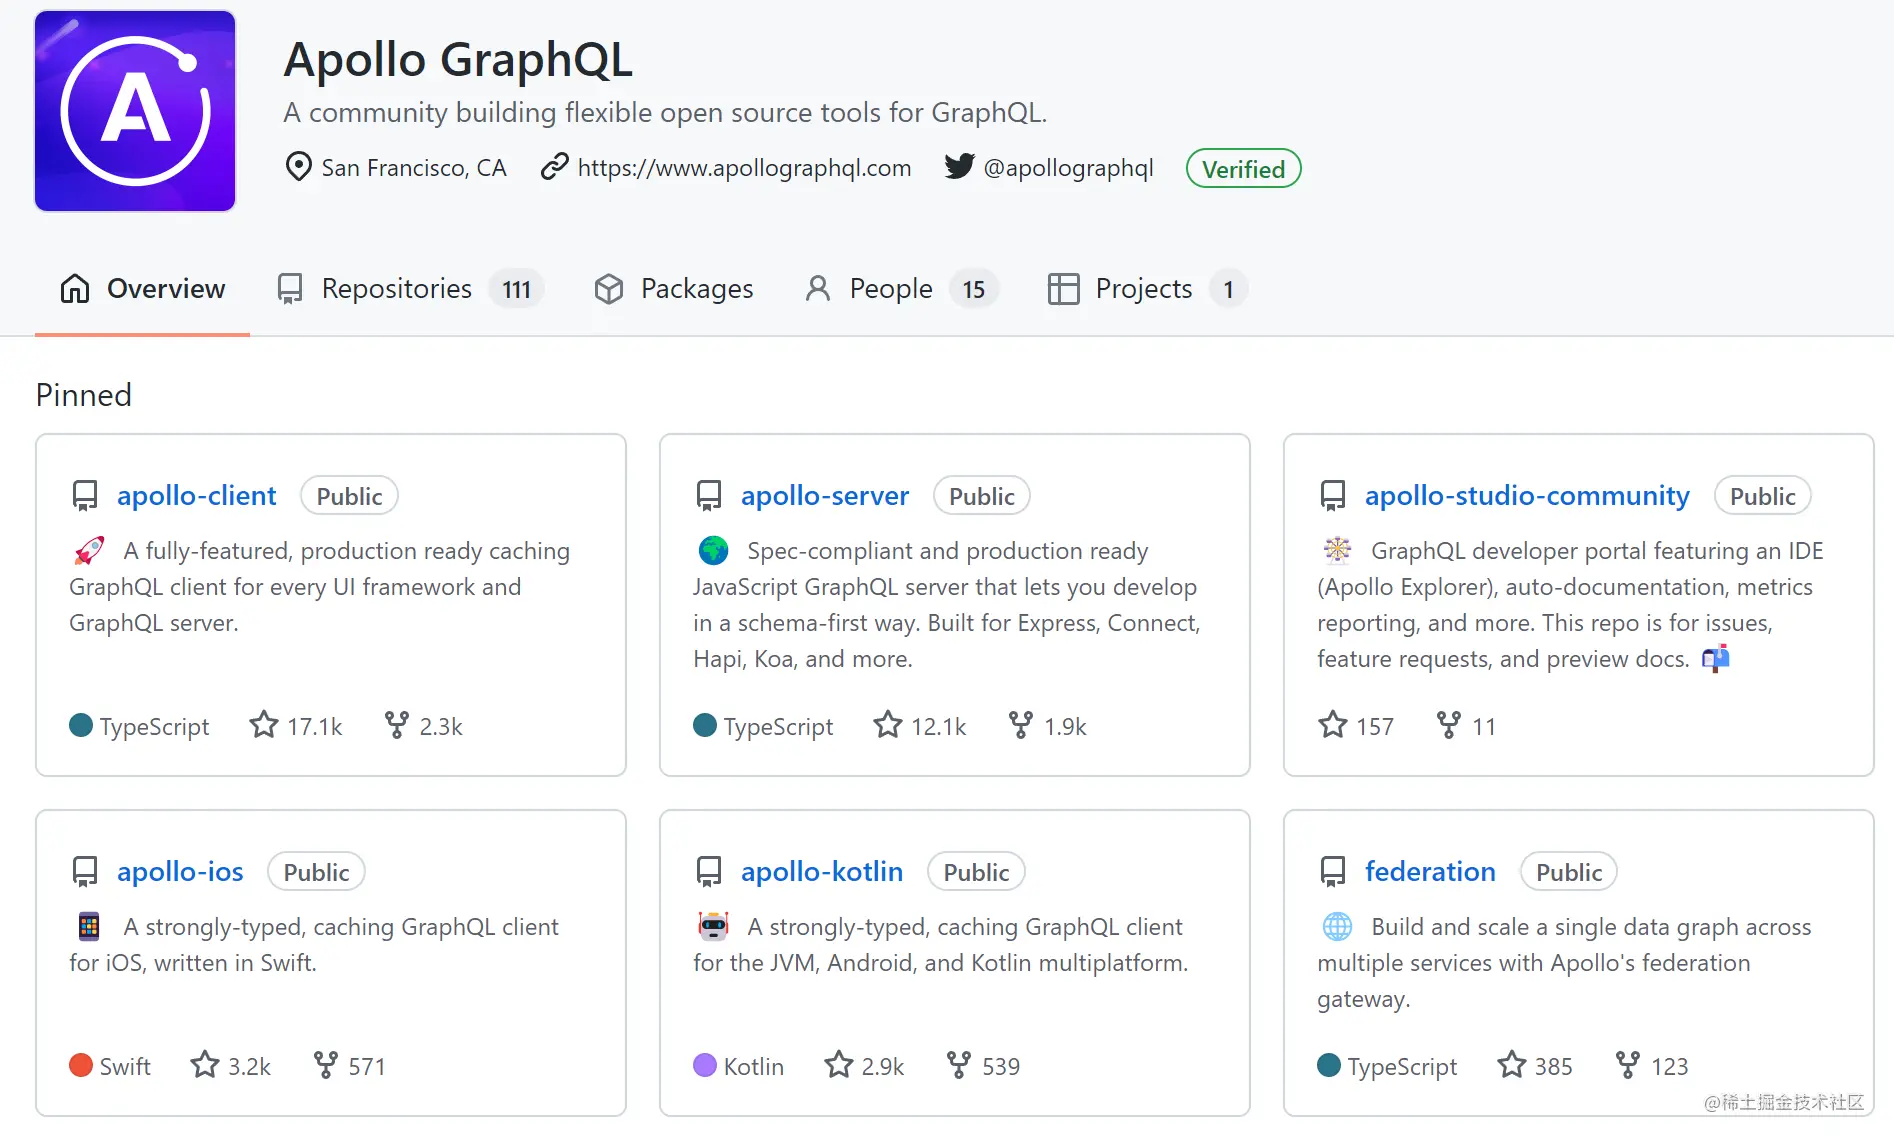1894x1142 pixels.
Task: Open the https://www.apollographql.com link
Action: 744,167
